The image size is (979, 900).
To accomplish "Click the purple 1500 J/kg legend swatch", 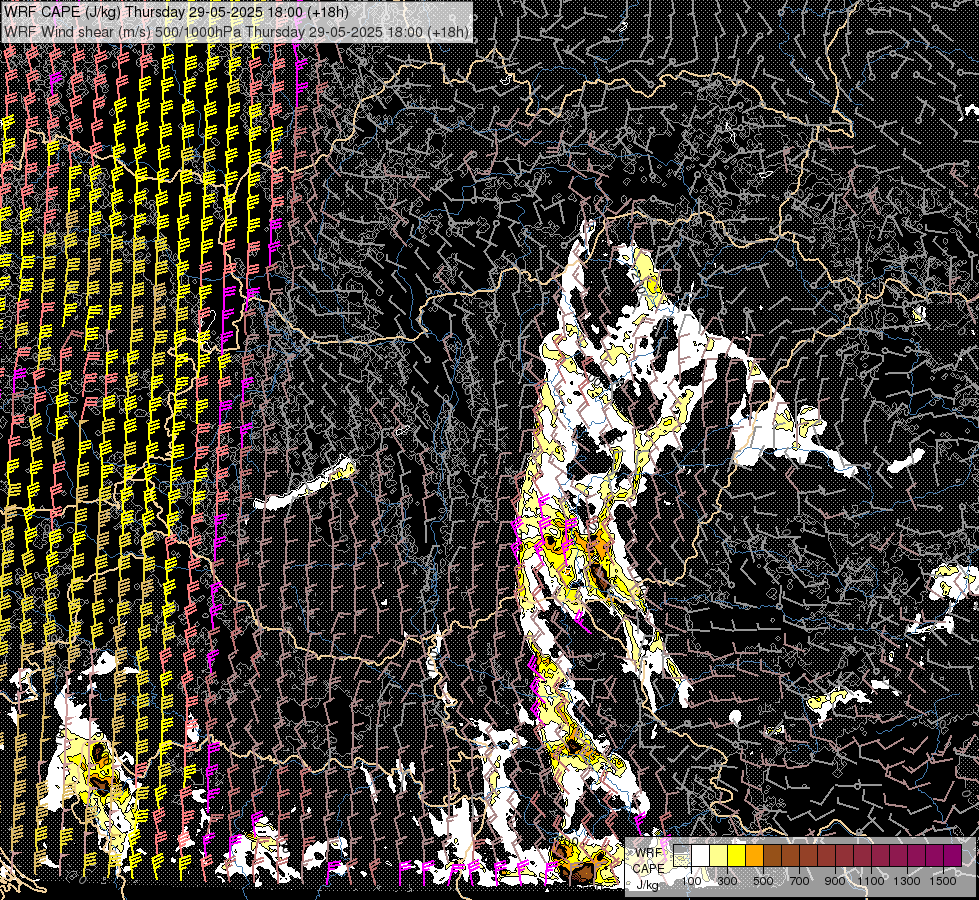I will [x=953, y=855].
